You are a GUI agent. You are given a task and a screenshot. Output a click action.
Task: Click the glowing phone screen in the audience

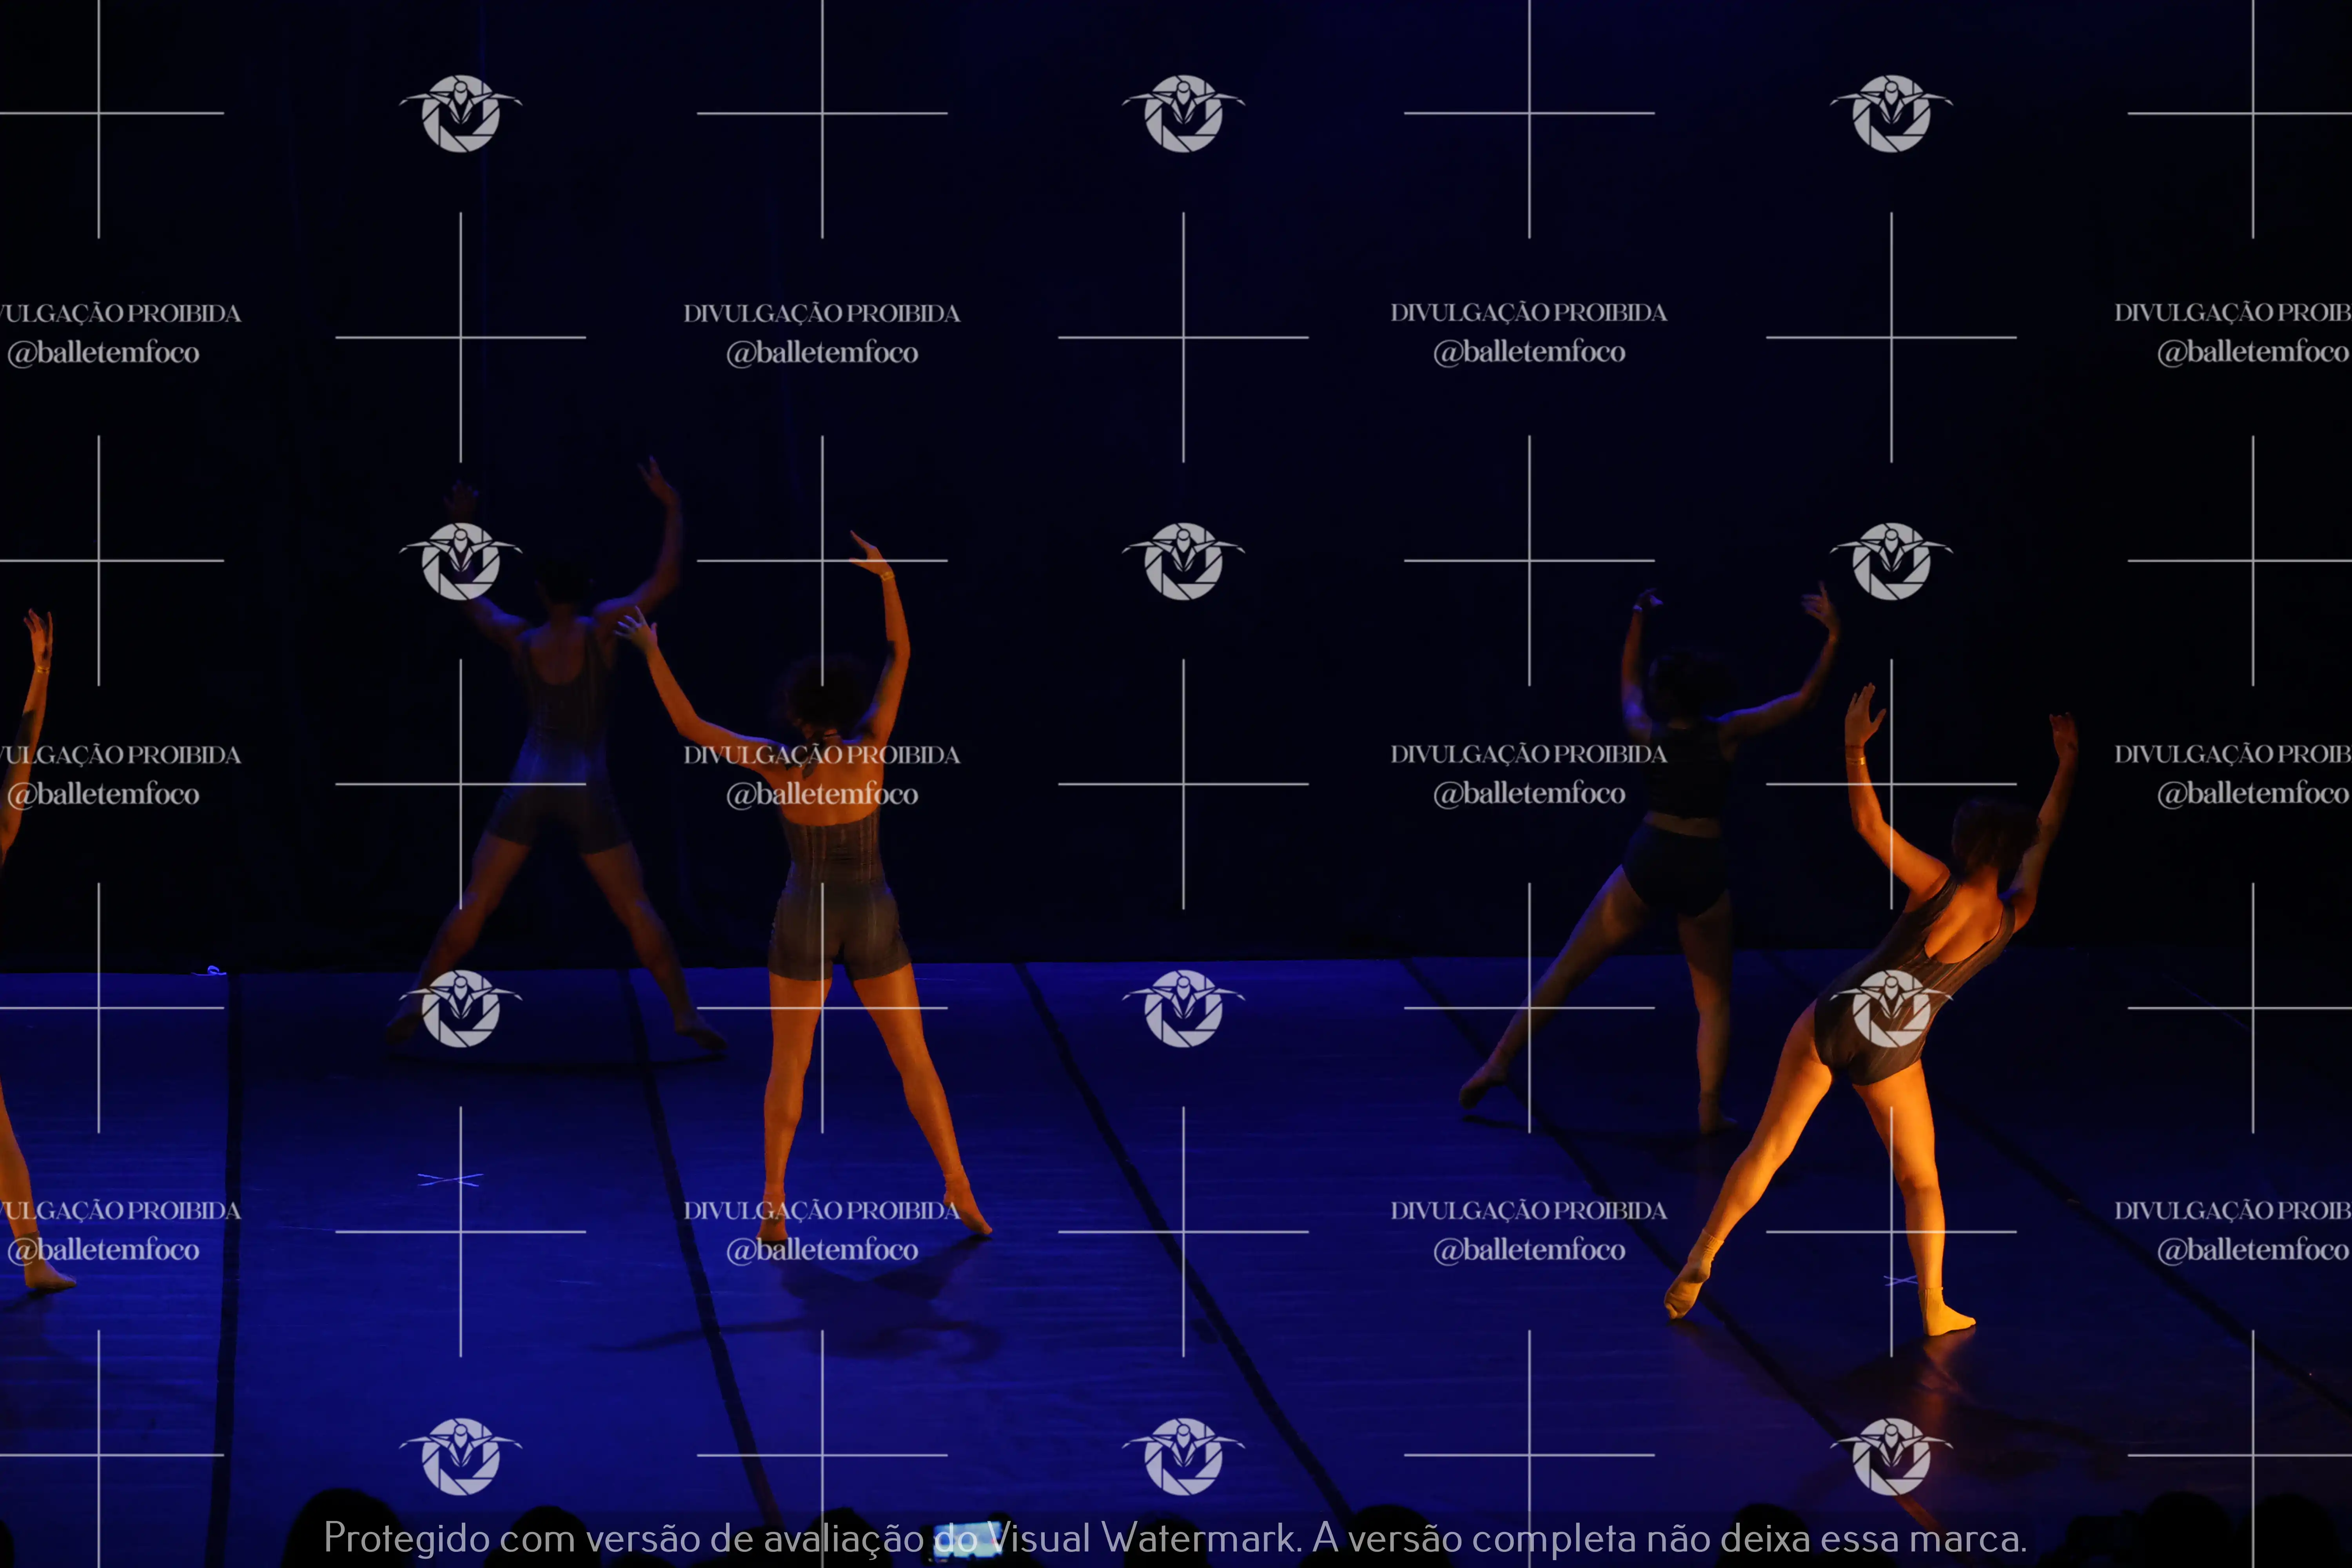coord(968,1540)
